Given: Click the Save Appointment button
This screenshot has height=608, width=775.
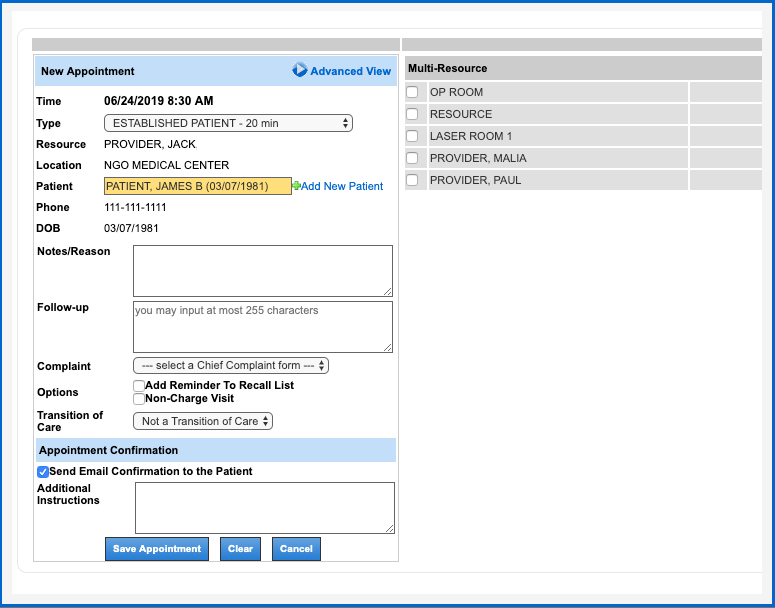Looking at the screenshot, I should pos(158,549).
